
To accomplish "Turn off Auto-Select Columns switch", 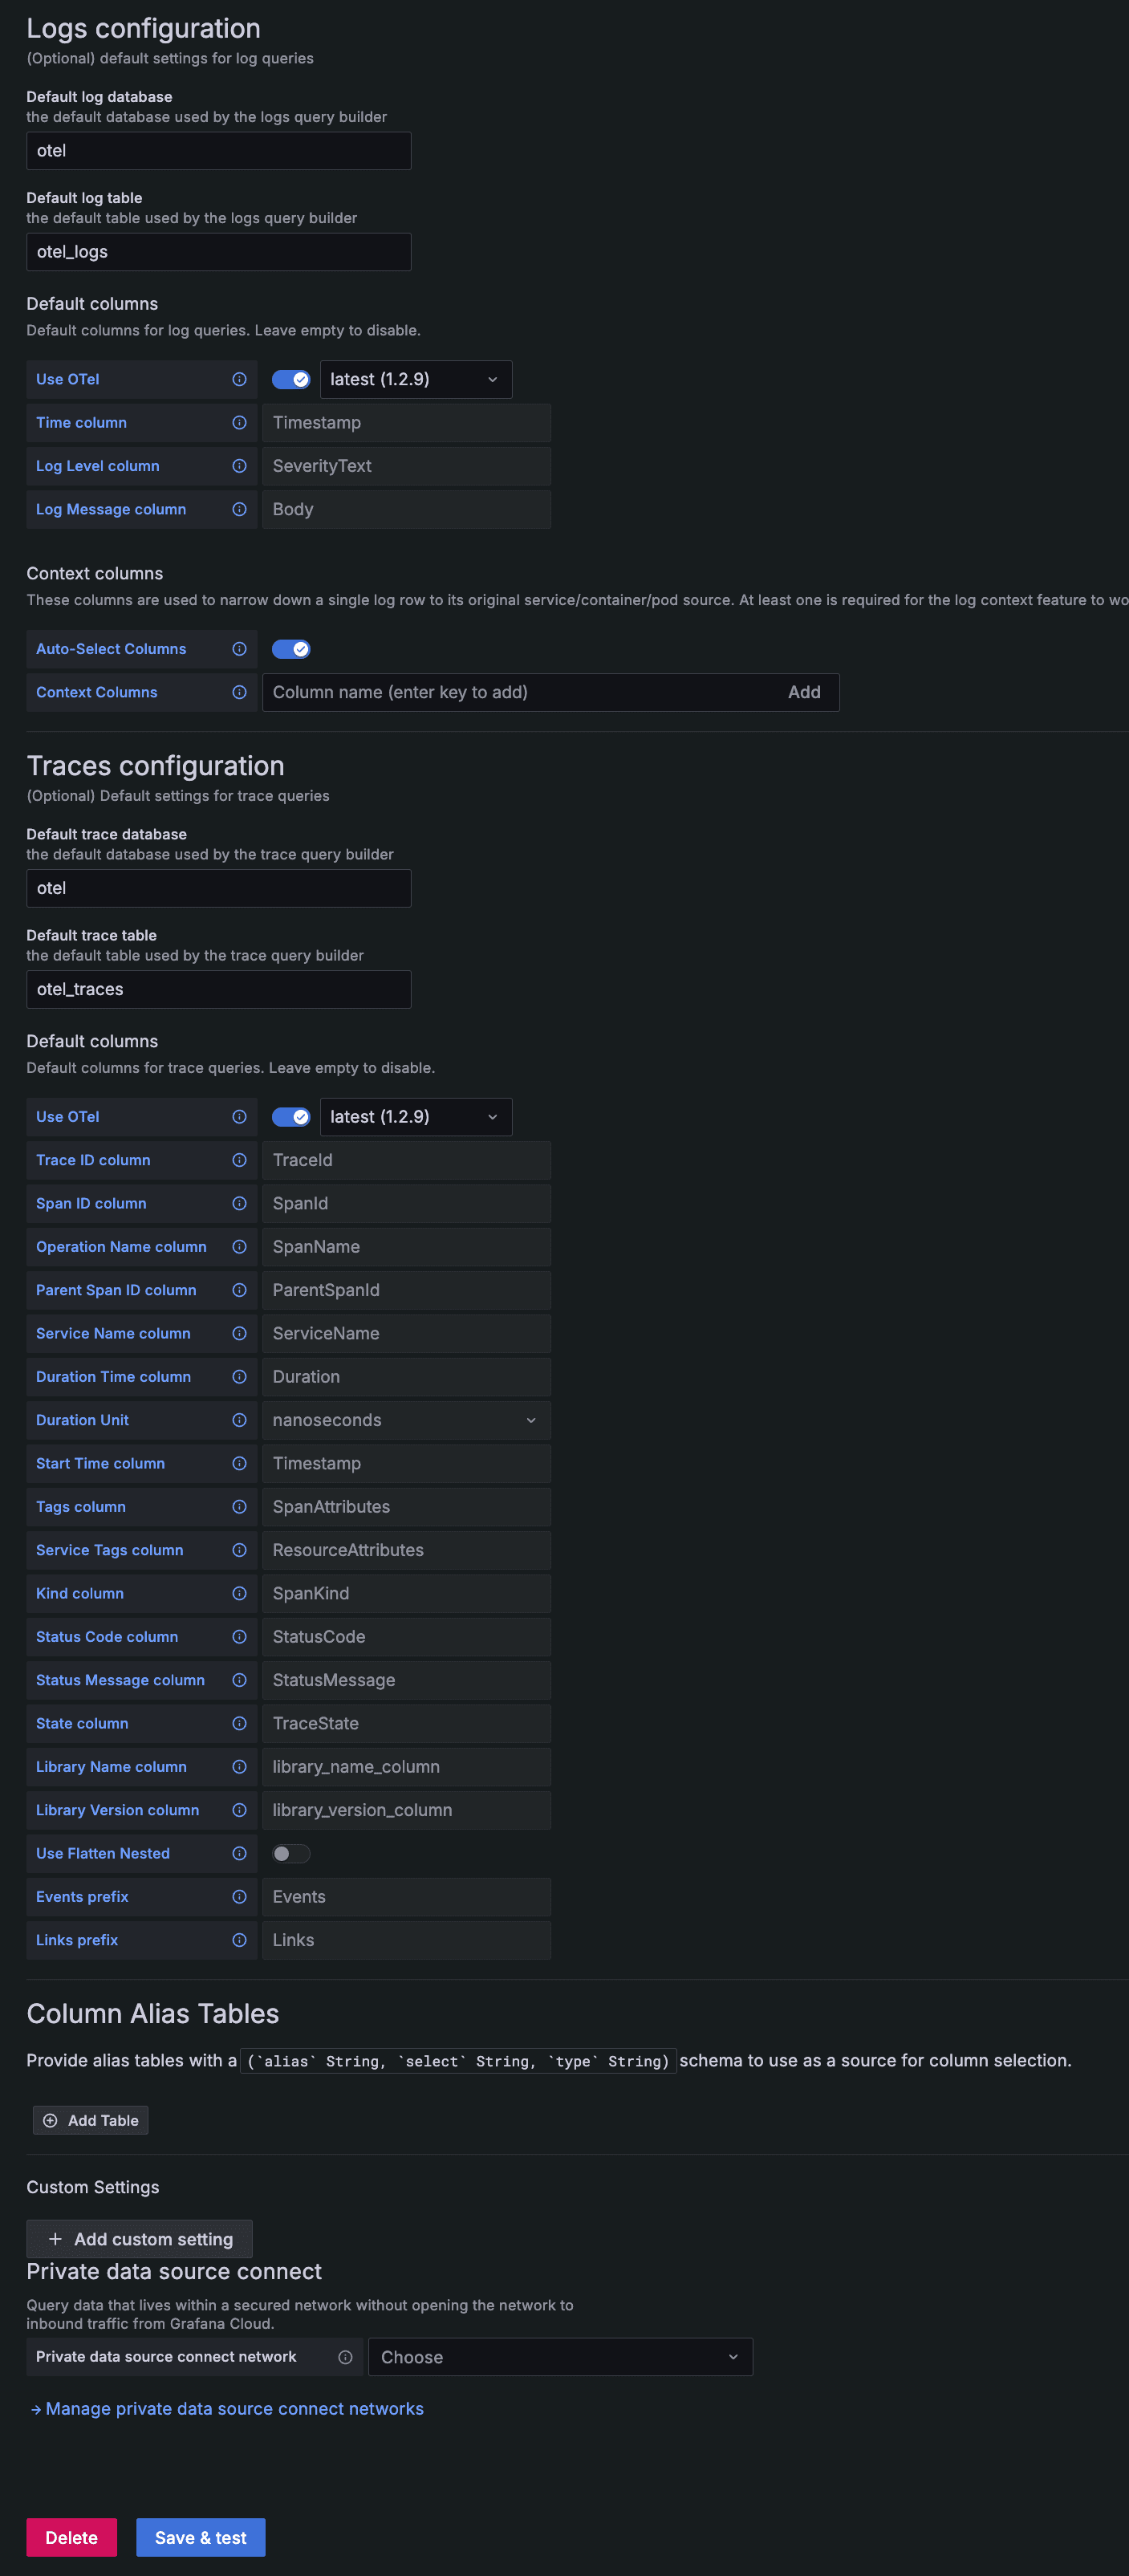I will point(291,649).
